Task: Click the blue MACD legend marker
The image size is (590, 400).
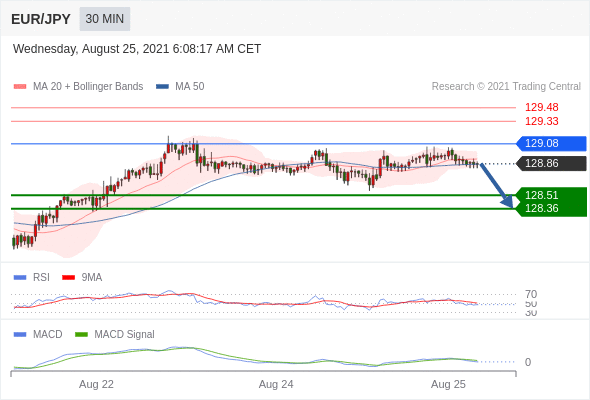Action: tap(20, 335)
